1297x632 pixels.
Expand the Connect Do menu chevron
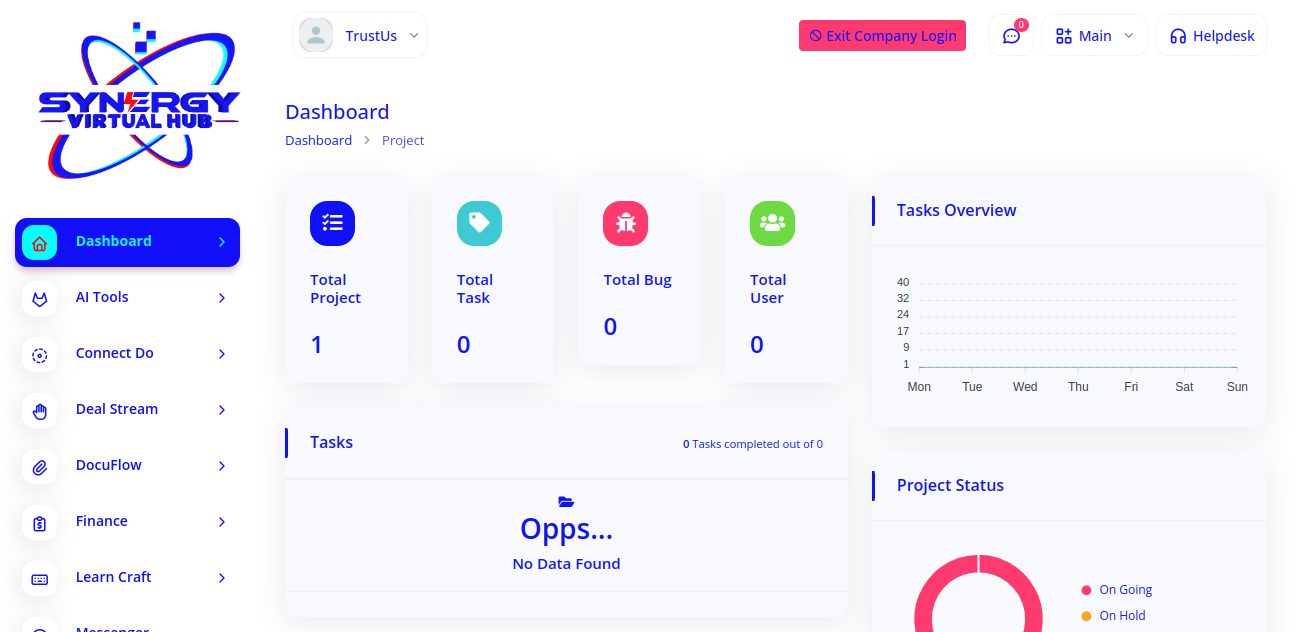click(x=222, y=354)
